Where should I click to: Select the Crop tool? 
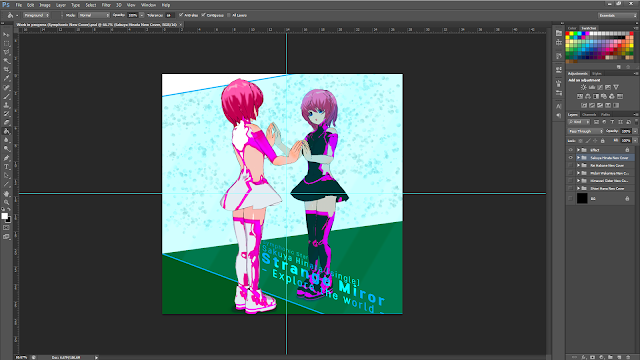7,69
